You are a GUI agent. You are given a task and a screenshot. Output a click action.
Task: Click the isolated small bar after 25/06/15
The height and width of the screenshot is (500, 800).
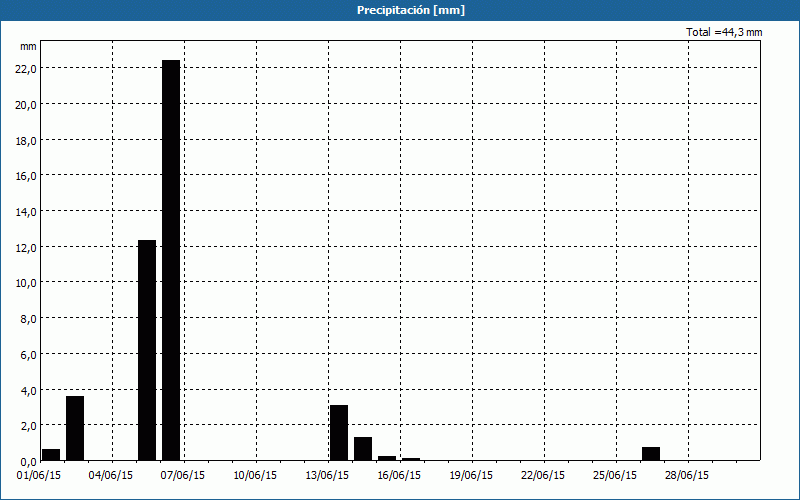(x=651, y=454)
